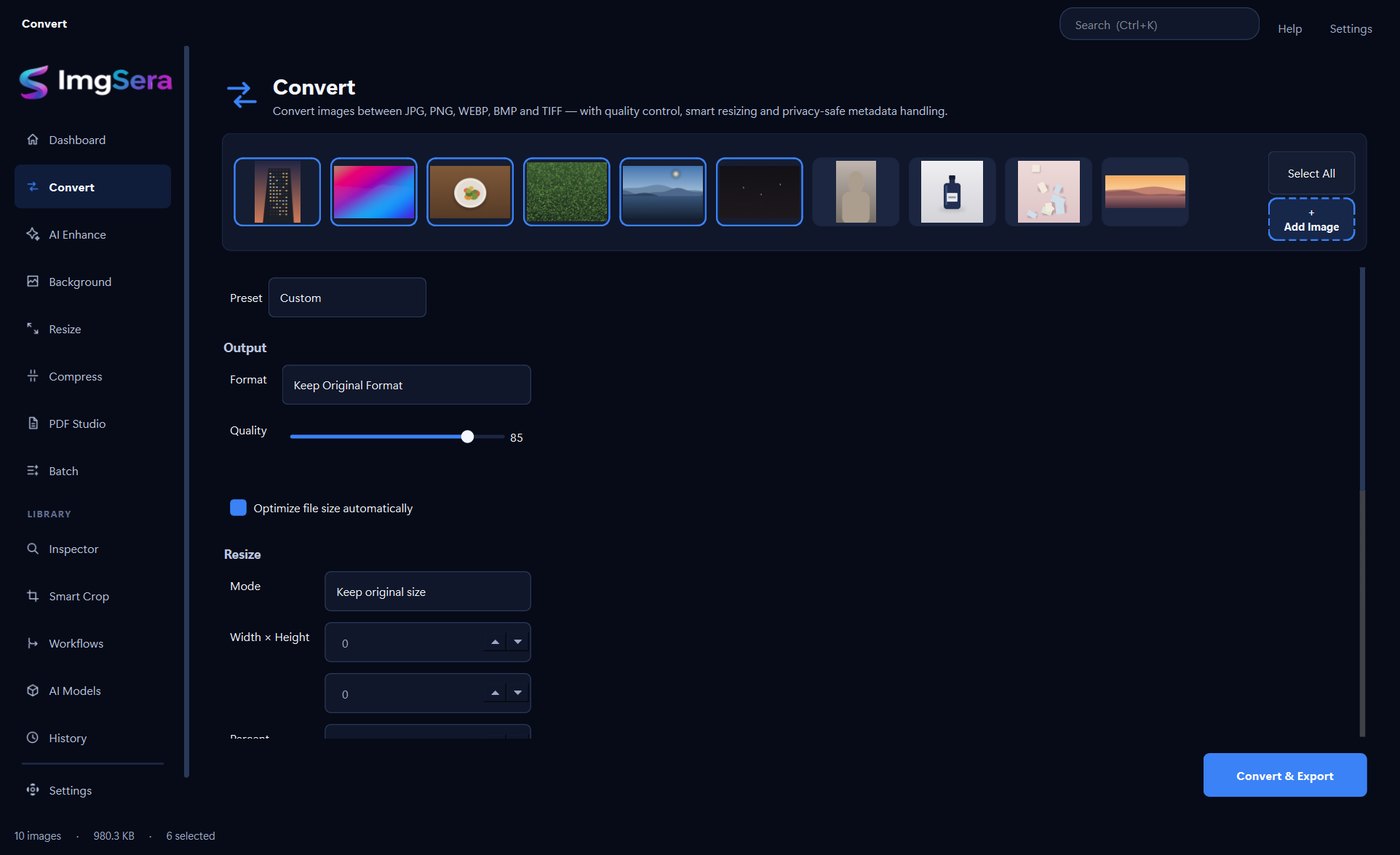
Task: Click the Smart Crop icon
Action: pyautogui.click(x=33, y=596)
